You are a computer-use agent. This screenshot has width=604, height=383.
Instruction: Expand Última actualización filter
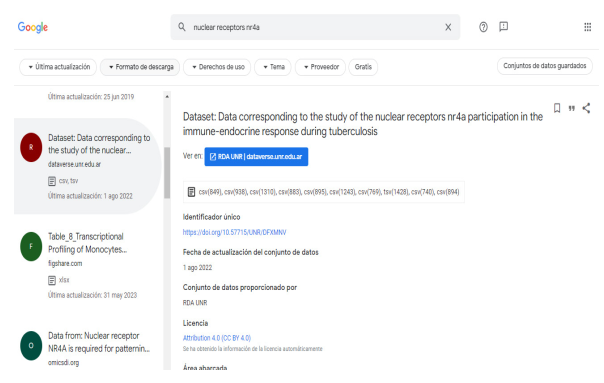pos(58,67)
